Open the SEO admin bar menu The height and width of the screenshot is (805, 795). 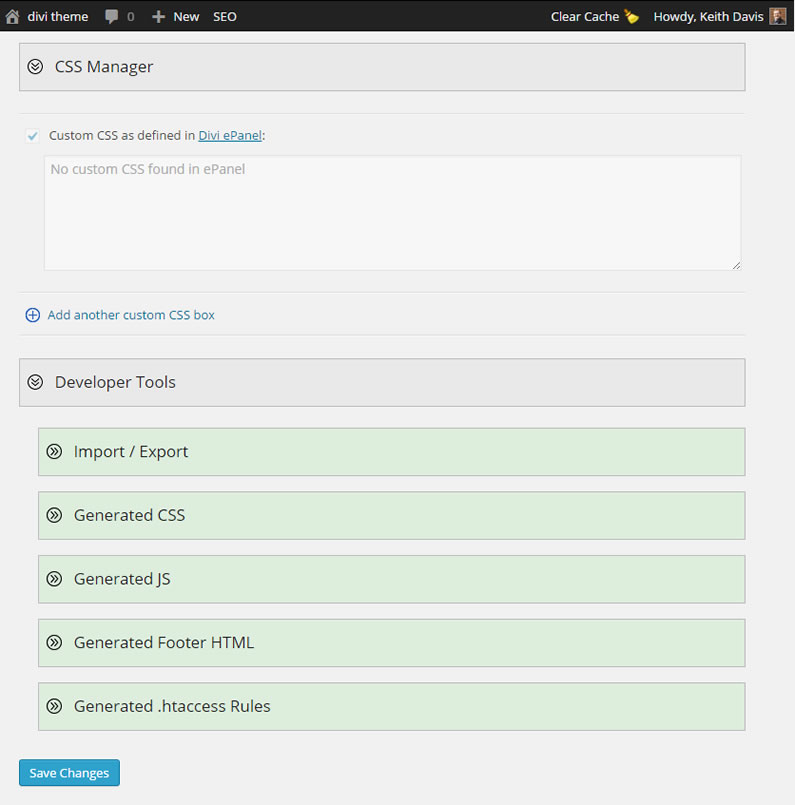coord(225,17)
